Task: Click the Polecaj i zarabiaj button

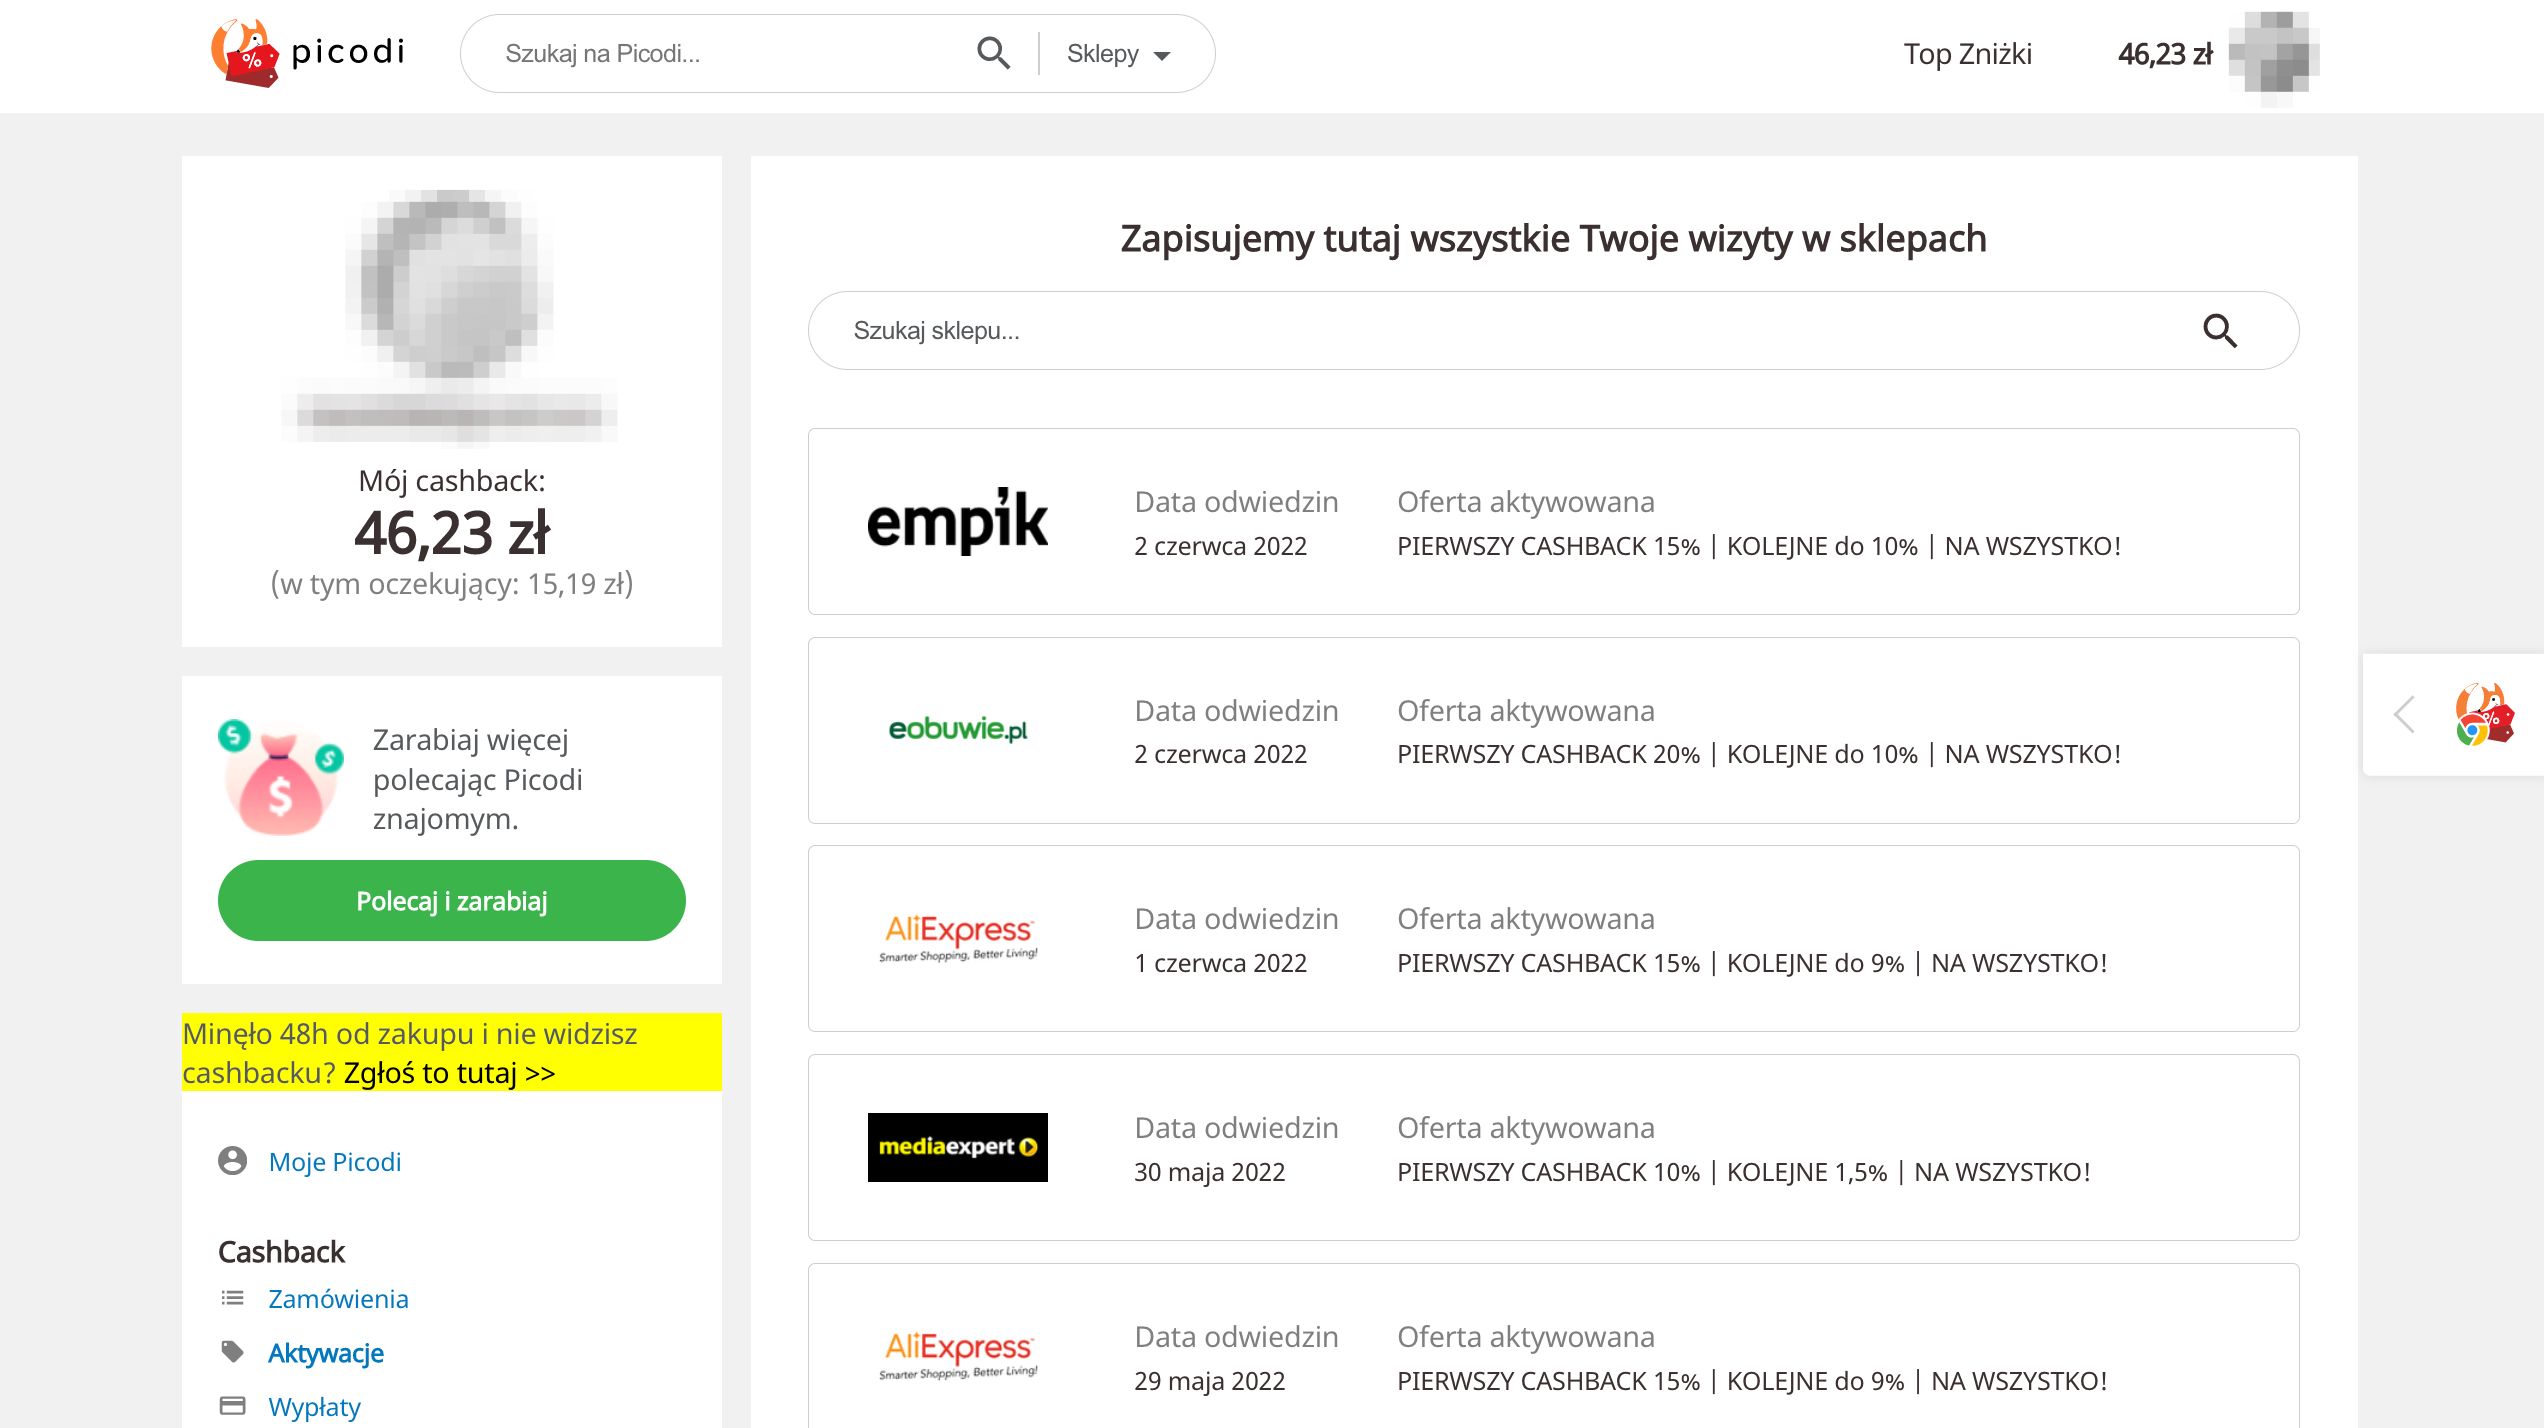Action: tap(452, 901)
